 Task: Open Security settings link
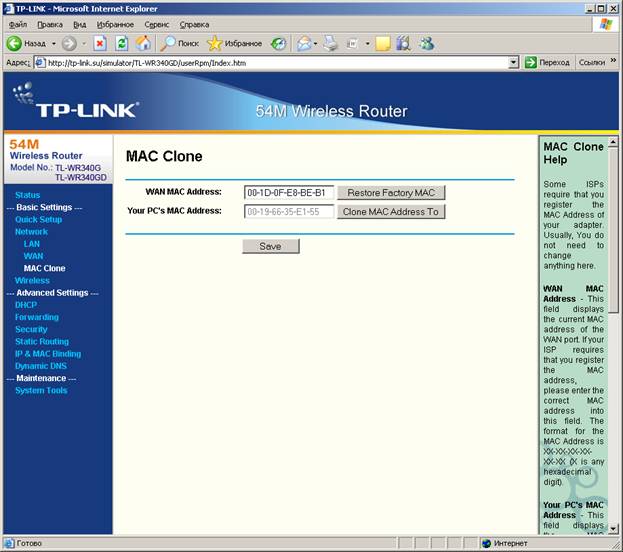click(x=31, y=329)
